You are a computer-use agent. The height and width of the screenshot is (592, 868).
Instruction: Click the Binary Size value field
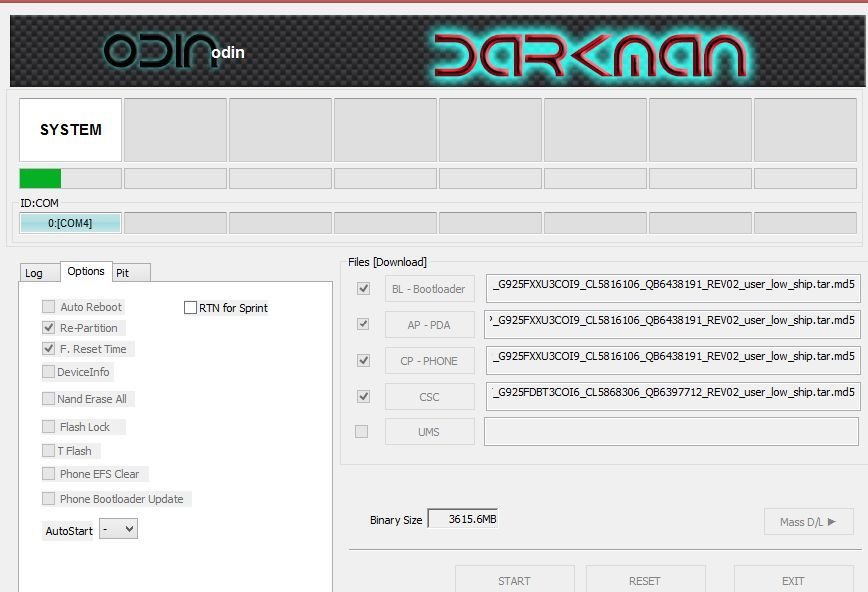(463, 519)
